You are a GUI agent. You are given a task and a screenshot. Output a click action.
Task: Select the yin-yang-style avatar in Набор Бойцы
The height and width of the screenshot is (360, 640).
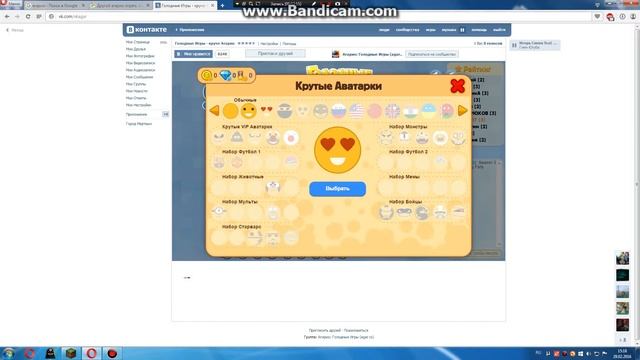click(x=422, y=213)
